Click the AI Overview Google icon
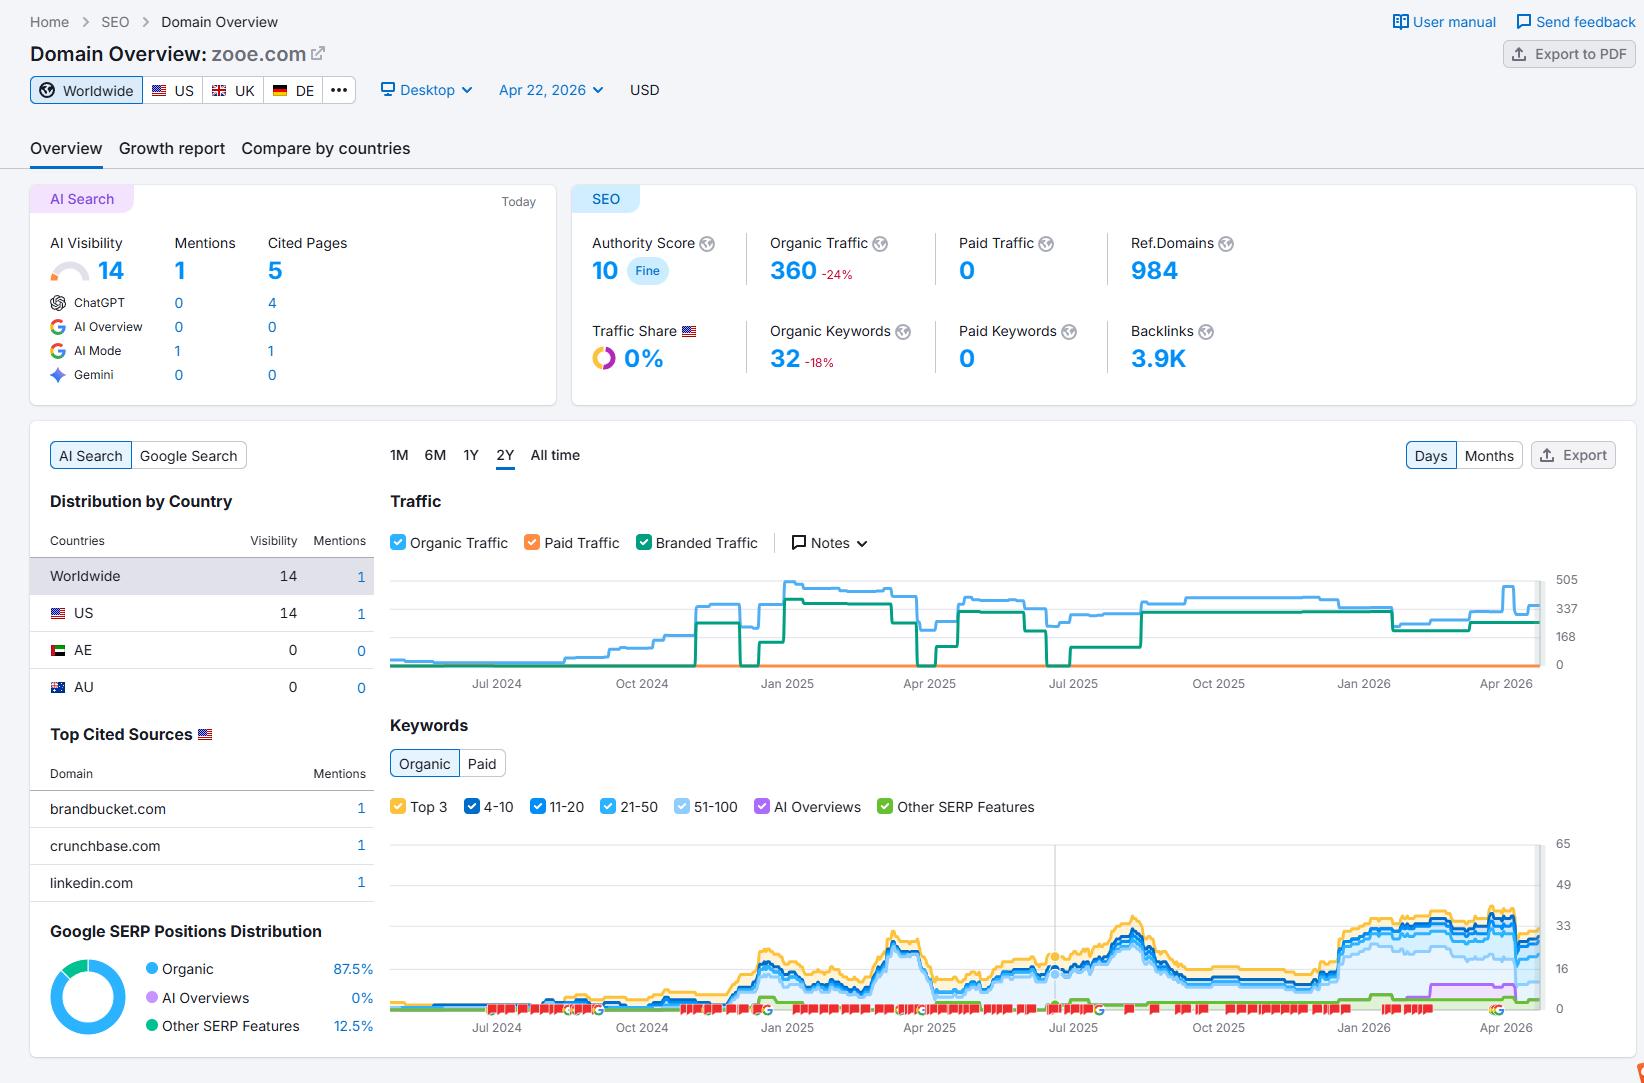This screenshot has width=1644, height=1083. [58, 327]
